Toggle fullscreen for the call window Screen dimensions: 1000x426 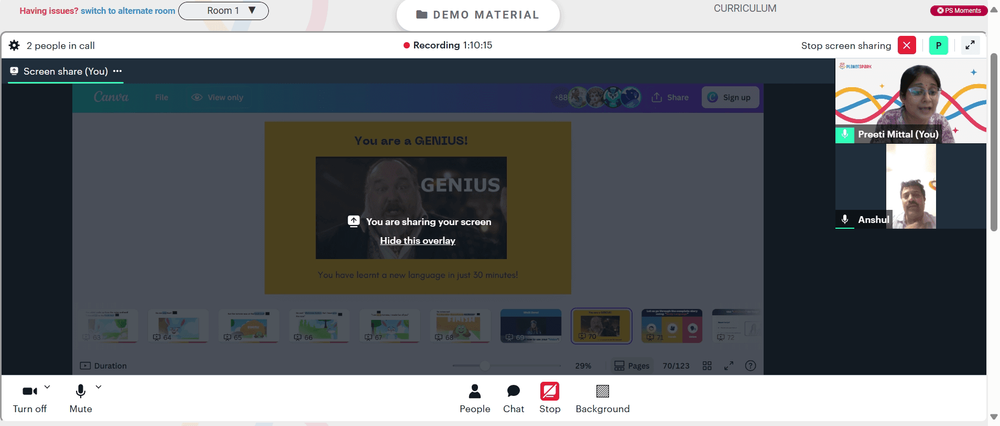tap(969, 45)
